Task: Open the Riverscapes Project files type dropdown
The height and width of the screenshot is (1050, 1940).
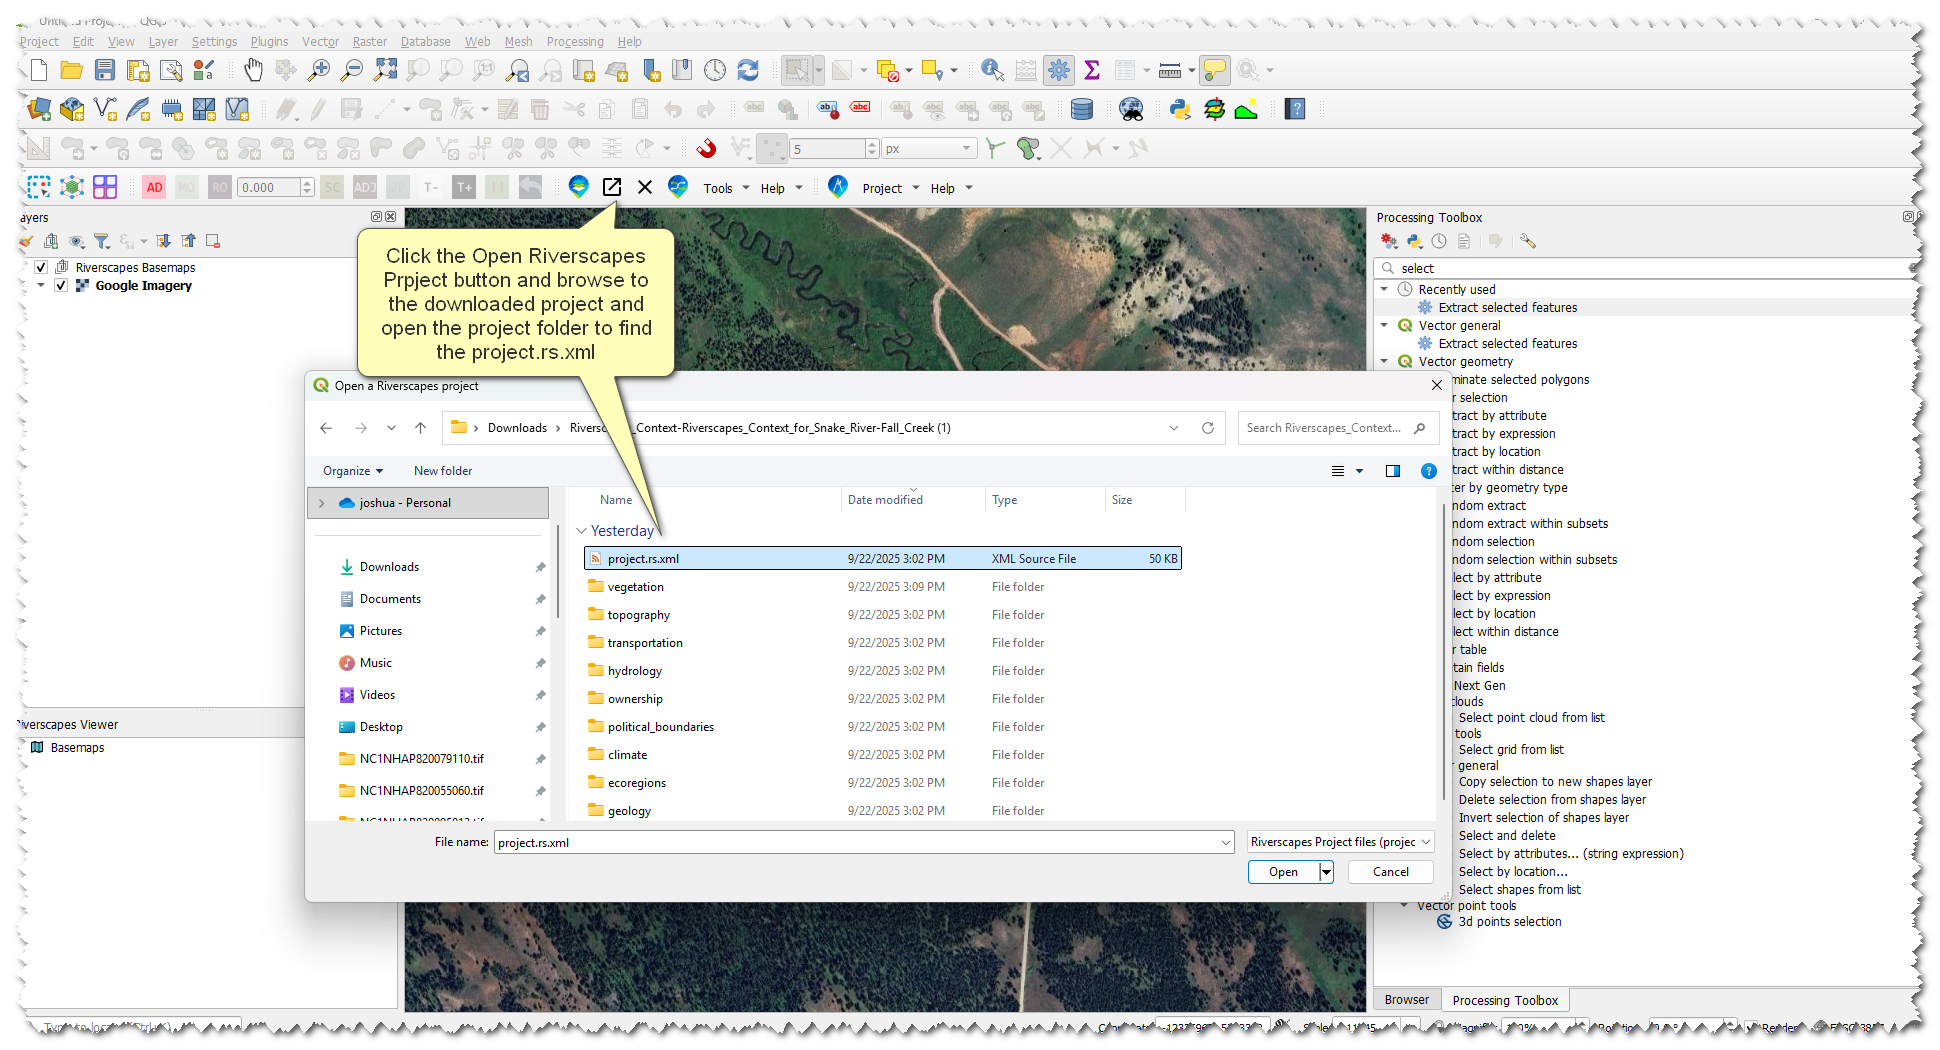Action: pos(1340,842)
